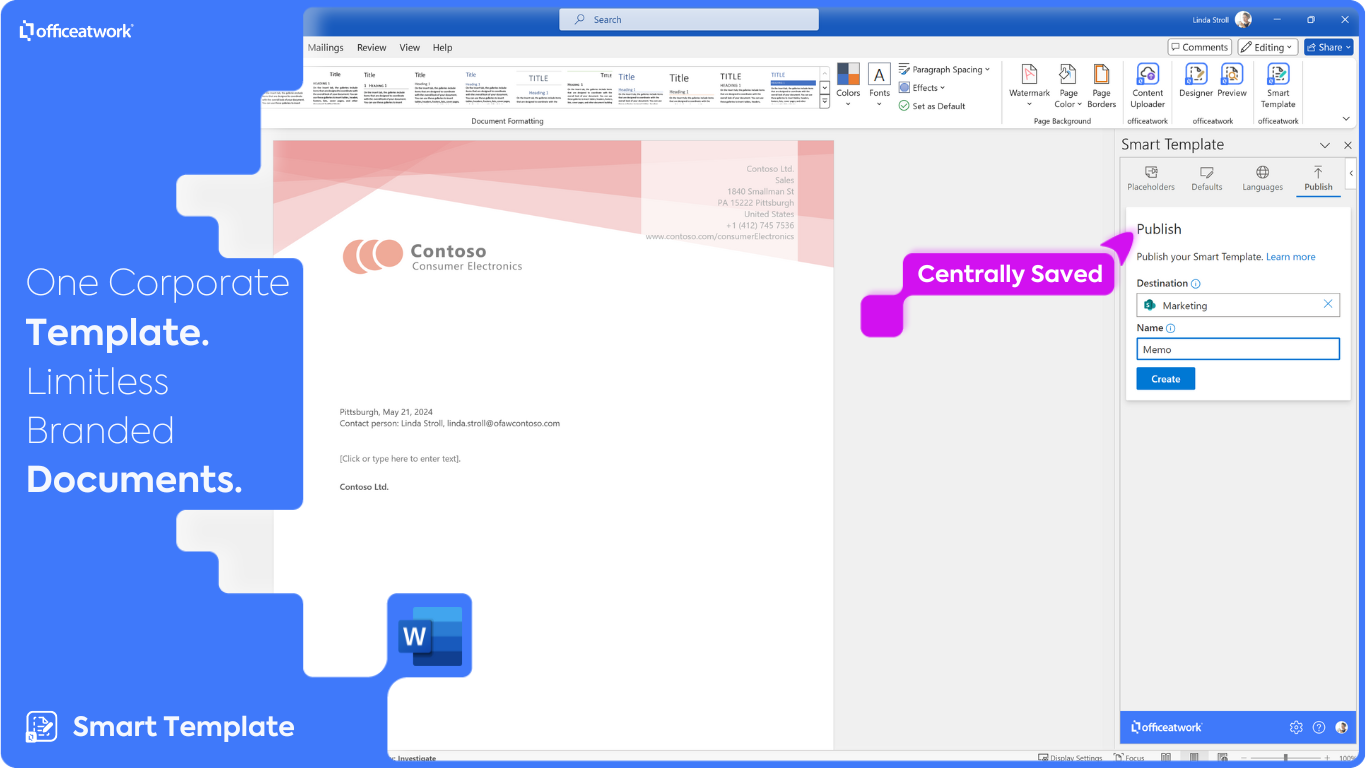Click the zoom slider handle

coord(1286,758)
